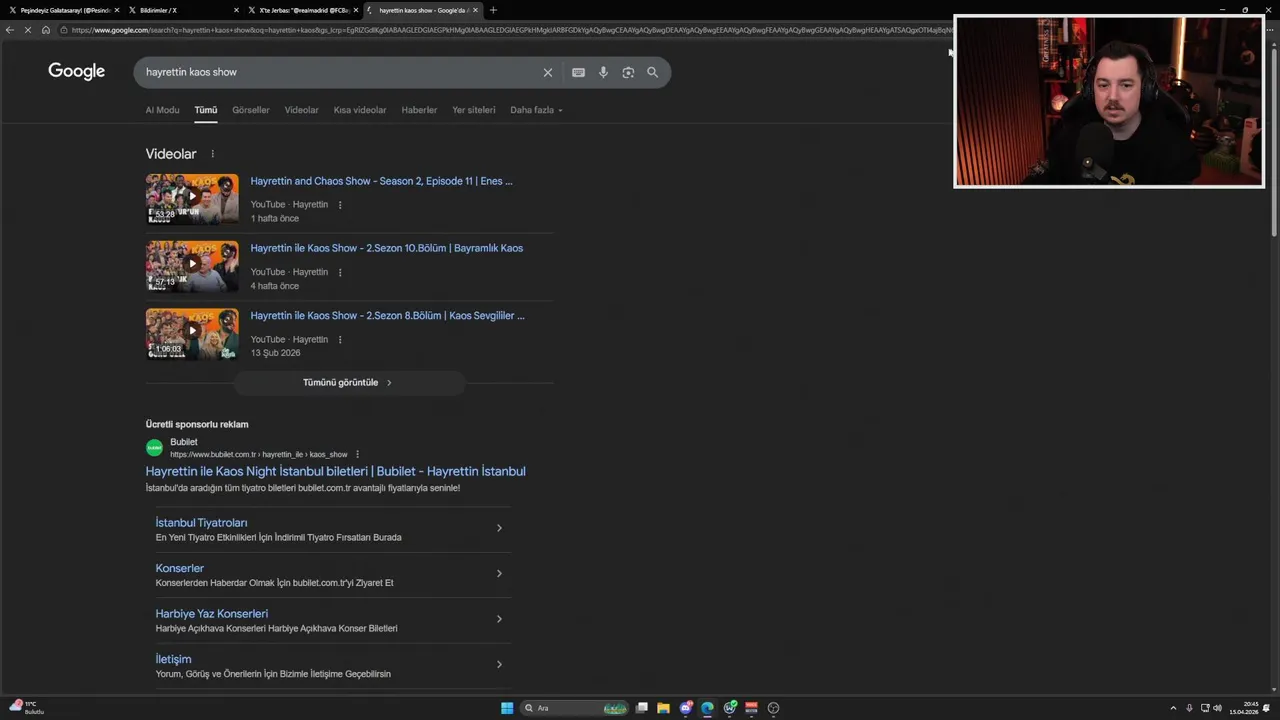Click the Bubilet green favicon
Viewport: 1280px width, 720px height.
154,448
